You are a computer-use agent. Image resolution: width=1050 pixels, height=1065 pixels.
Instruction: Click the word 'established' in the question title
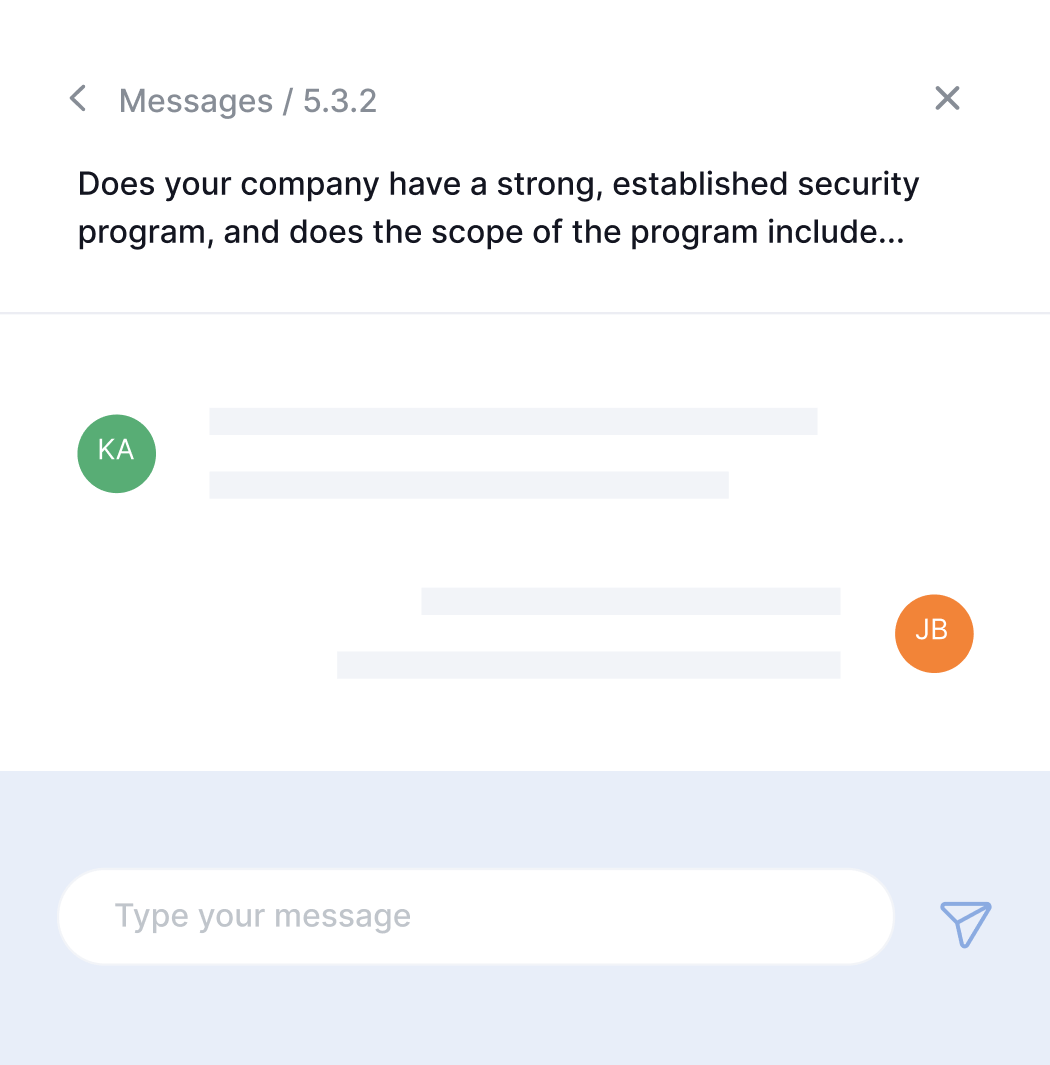pos(700,184)
